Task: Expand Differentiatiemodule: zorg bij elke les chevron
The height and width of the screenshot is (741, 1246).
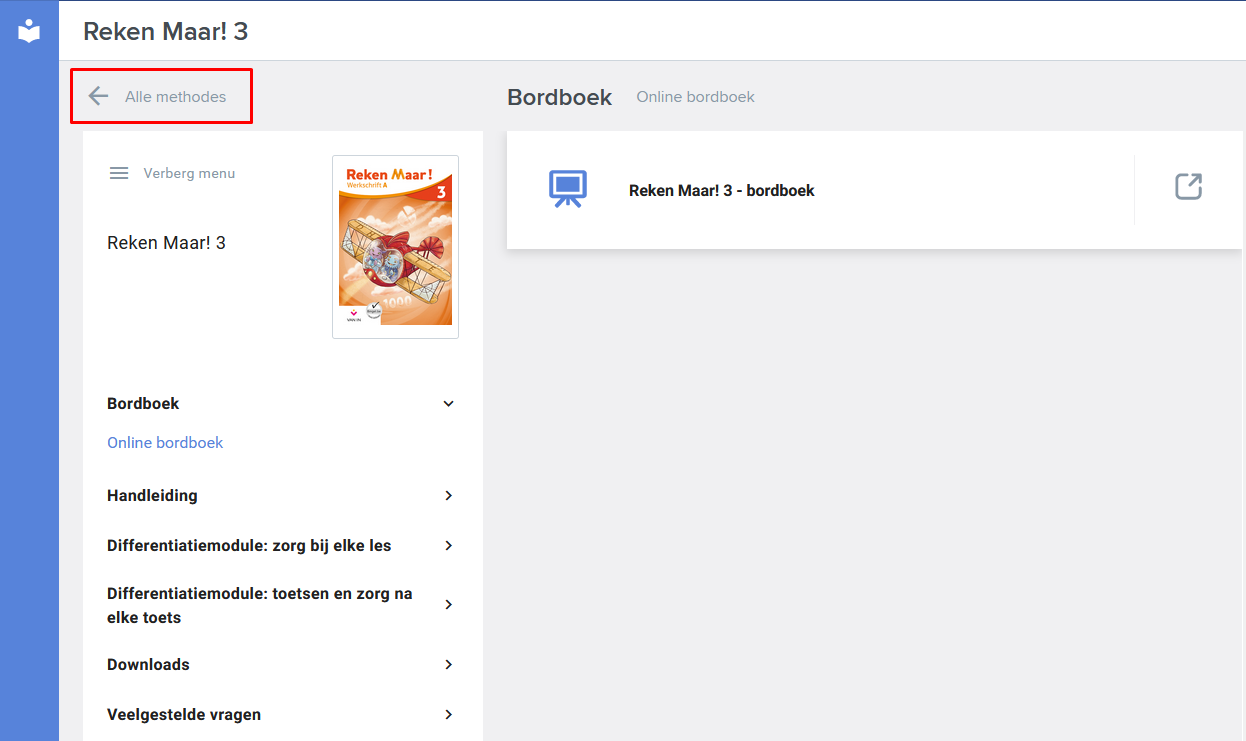Action: click(x=448, y=546)
